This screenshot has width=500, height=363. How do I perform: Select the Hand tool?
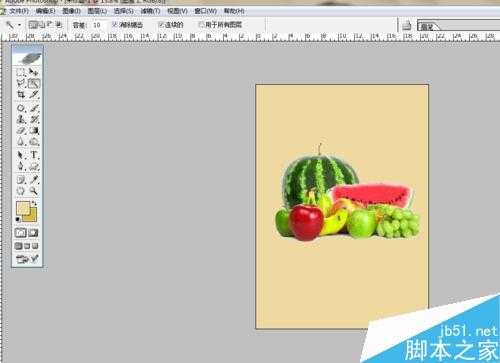(21, 191)
